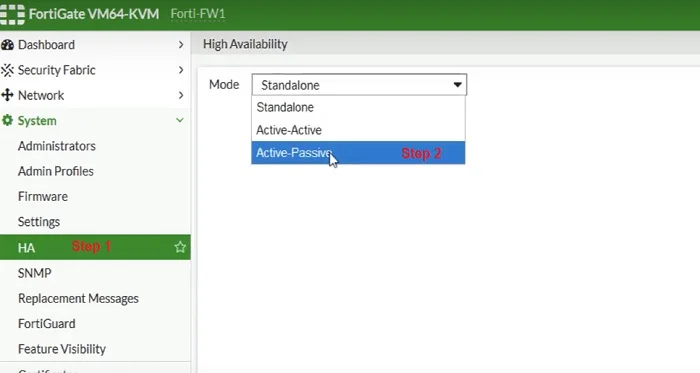Click the Forti-FW1 hostname

(x=198, y=14)
